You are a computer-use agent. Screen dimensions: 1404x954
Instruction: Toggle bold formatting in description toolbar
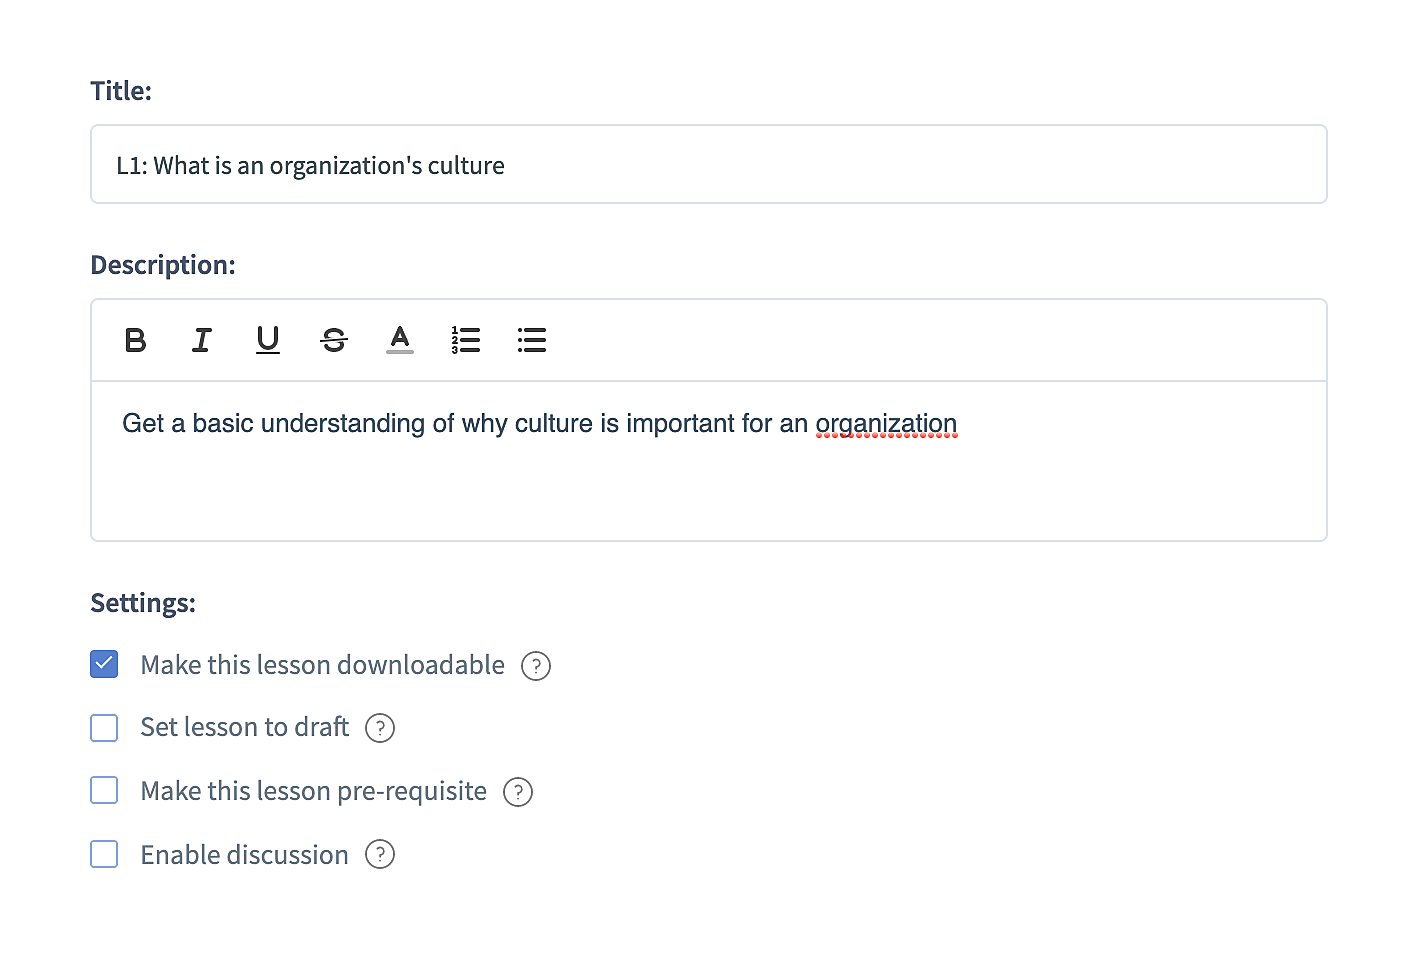(136, 341)
